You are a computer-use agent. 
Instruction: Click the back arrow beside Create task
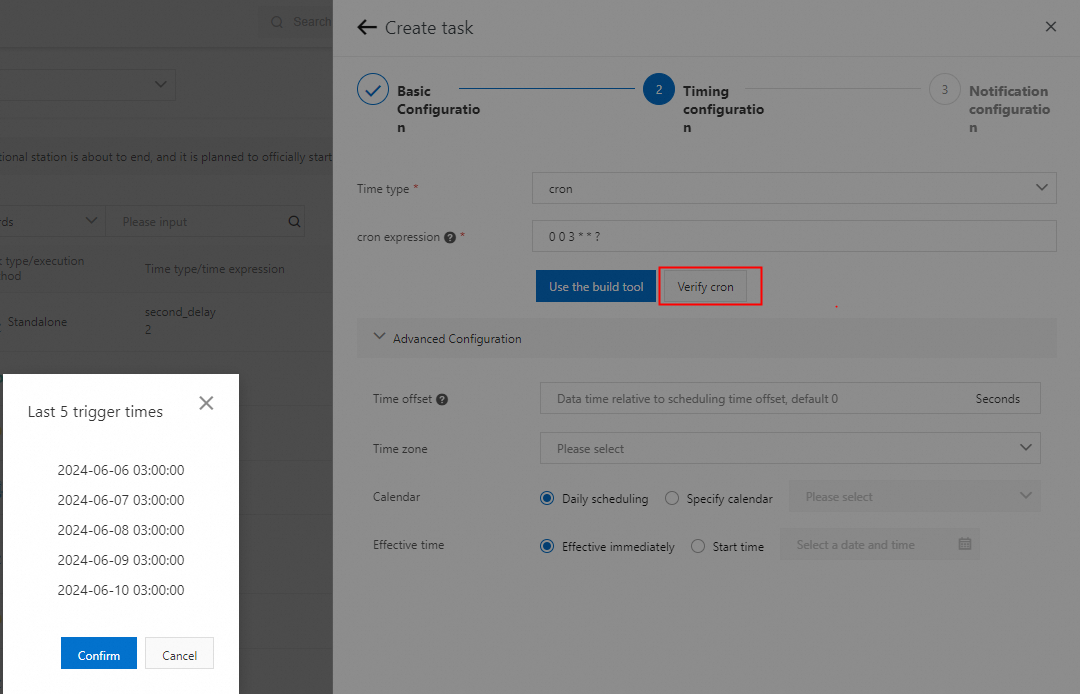(367, 28)
